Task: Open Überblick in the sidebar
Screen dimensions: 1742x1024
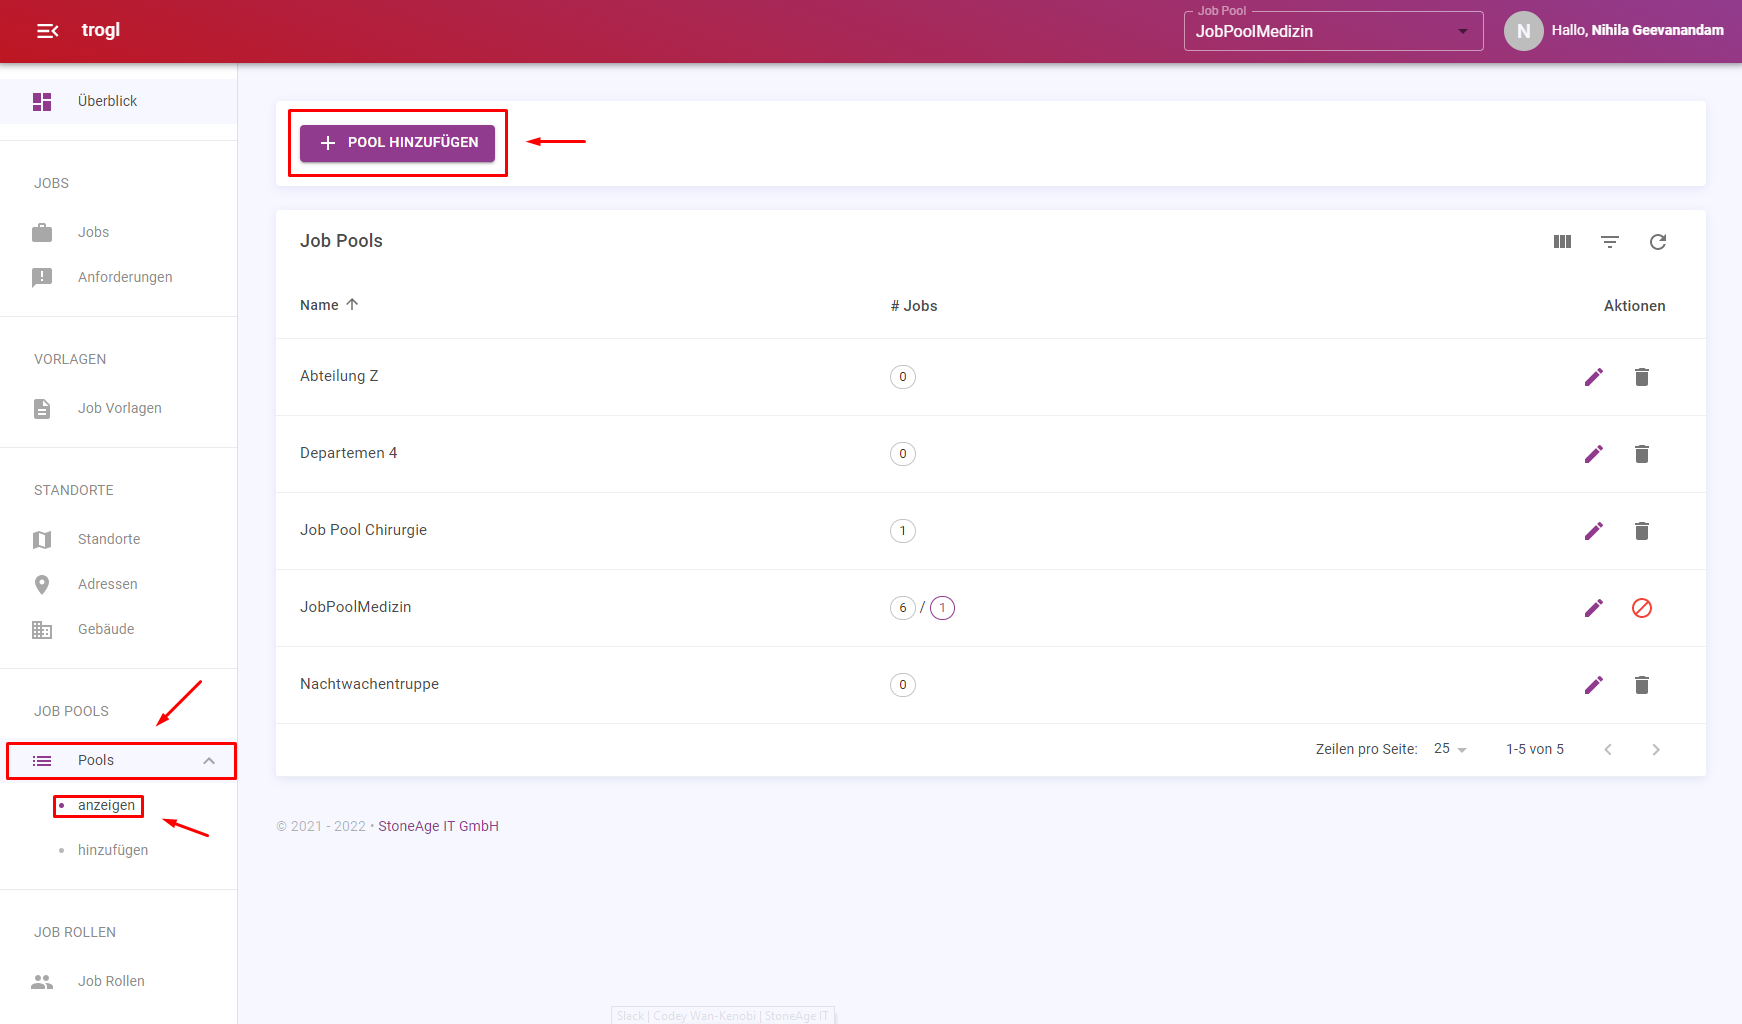Action: pos(107,101)
